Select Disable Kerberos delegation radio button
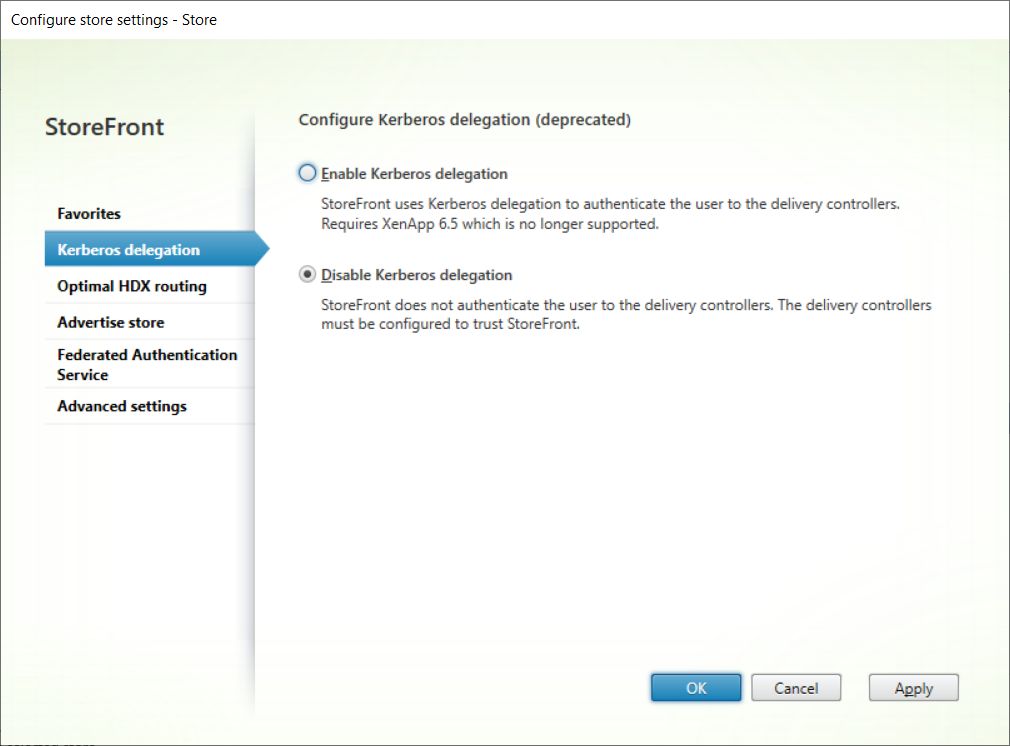Image resolution: width=1010 pixels, height=746 pixels. pyautogui.click(x=307, y=275)
